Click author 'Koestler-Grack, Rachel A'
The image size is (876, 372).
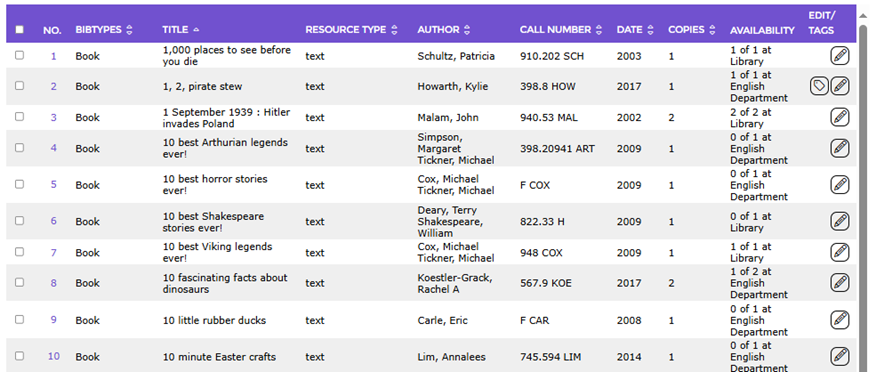click(x=455, y=283)
